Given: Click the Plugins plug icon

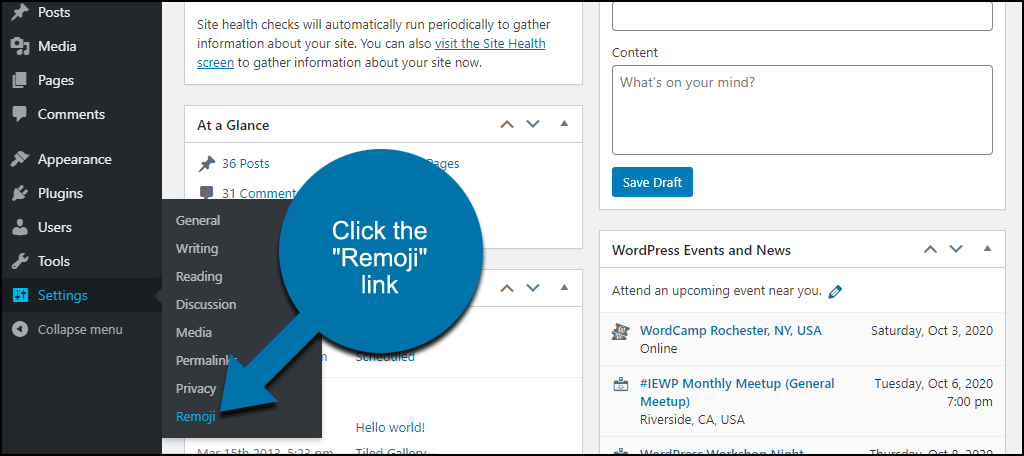Looking at the screenshot, I should click(19, 193).
